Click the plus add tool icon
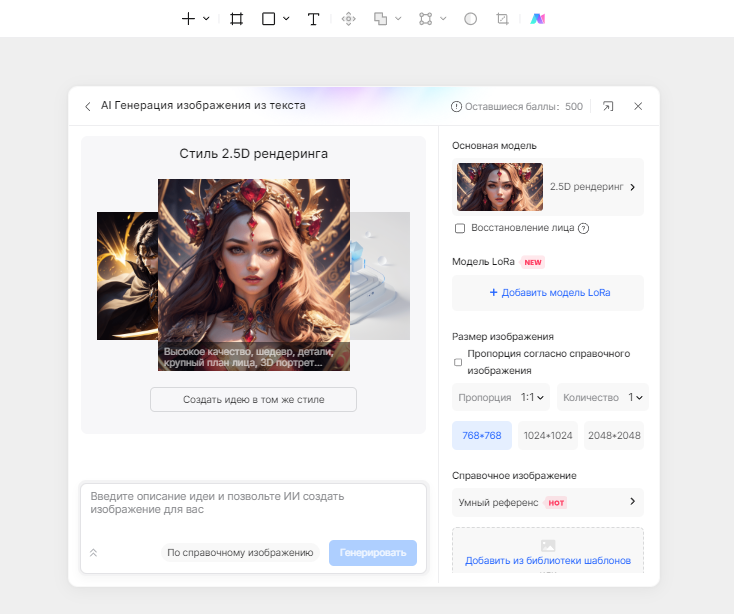 tap(188, 19)
